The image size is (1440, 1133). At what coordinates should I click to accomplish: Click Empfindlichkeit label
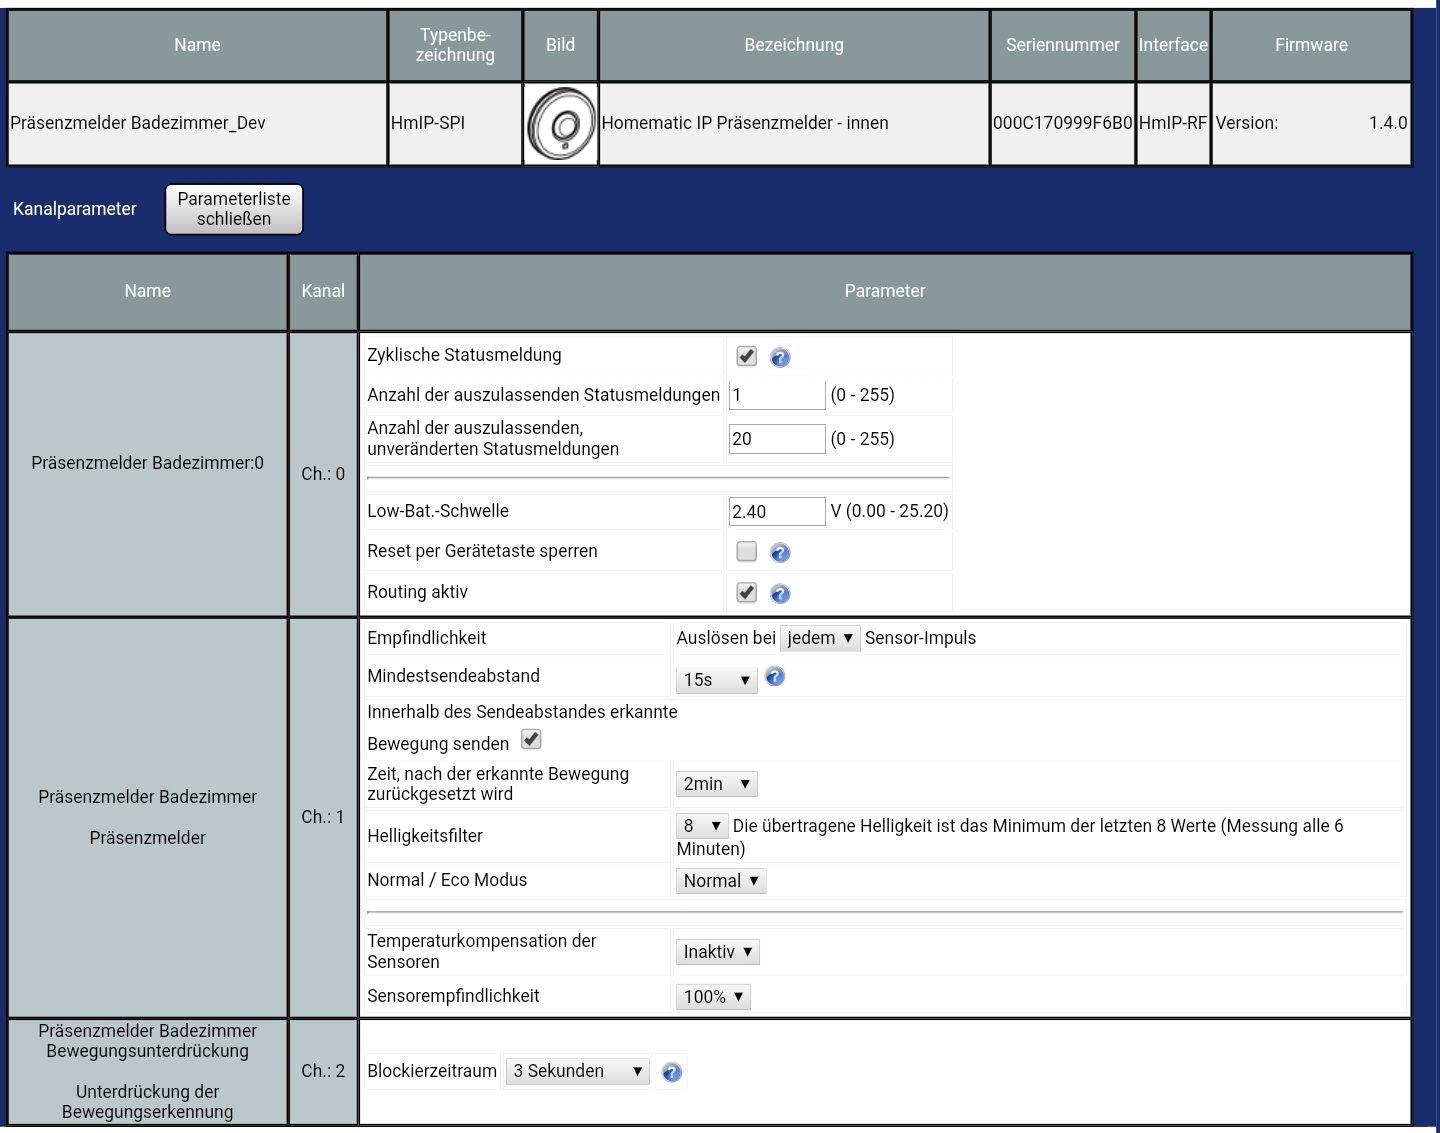[x=427, y=638]
